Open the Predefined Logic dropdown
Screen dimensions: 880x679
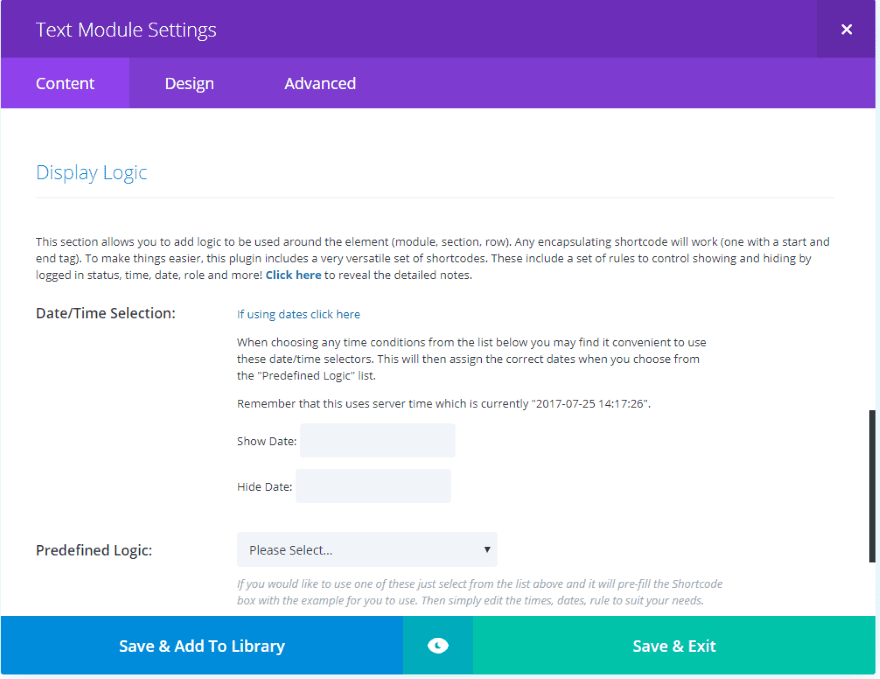click(x=366, y=550)
